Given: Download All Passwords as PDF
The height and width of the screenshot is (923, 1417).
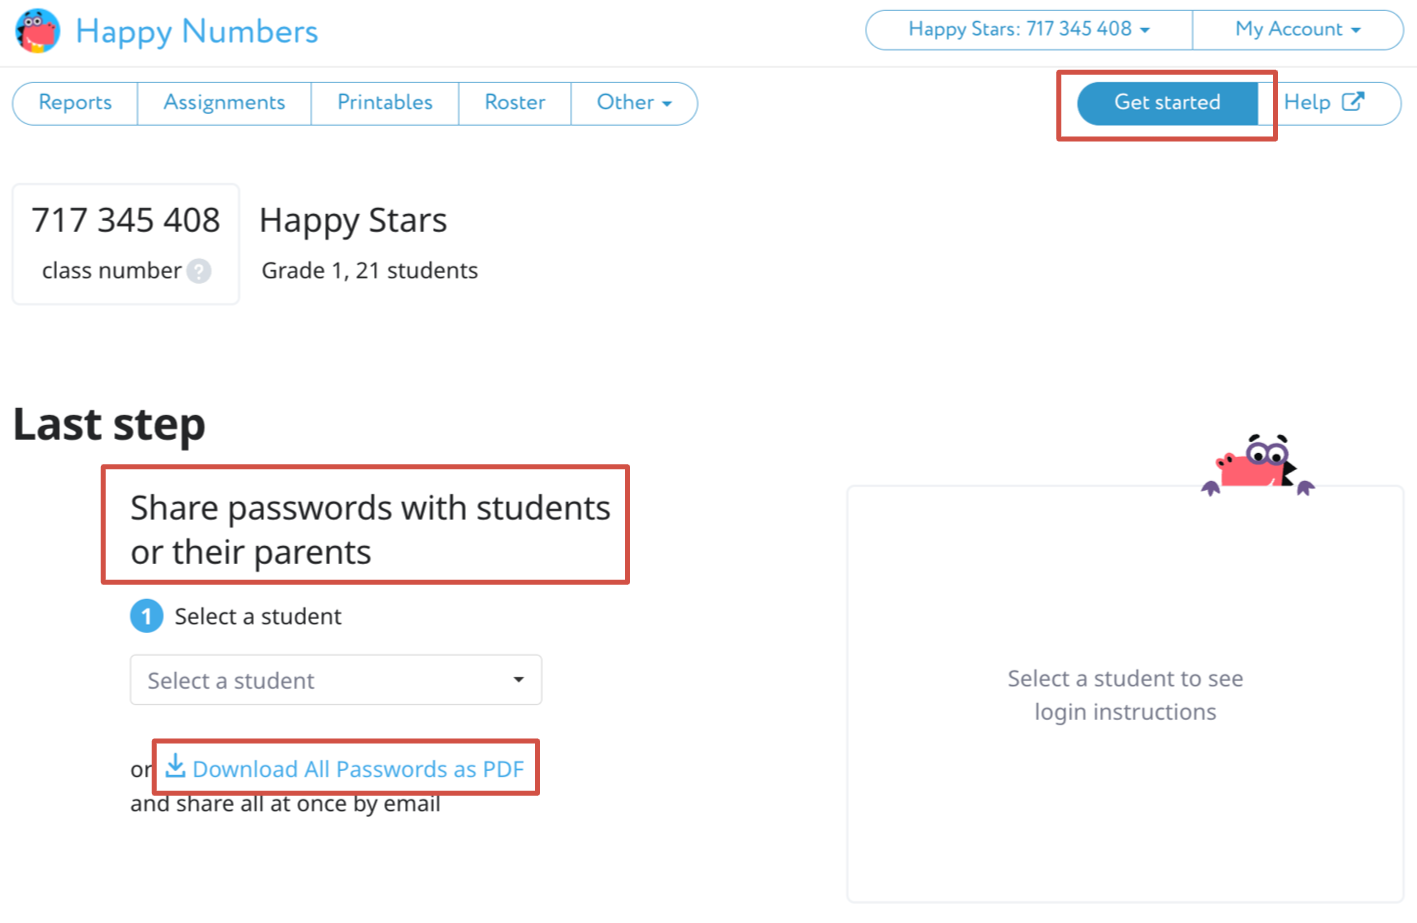Looking at the screenshot, I should click(x=358, y=769).
